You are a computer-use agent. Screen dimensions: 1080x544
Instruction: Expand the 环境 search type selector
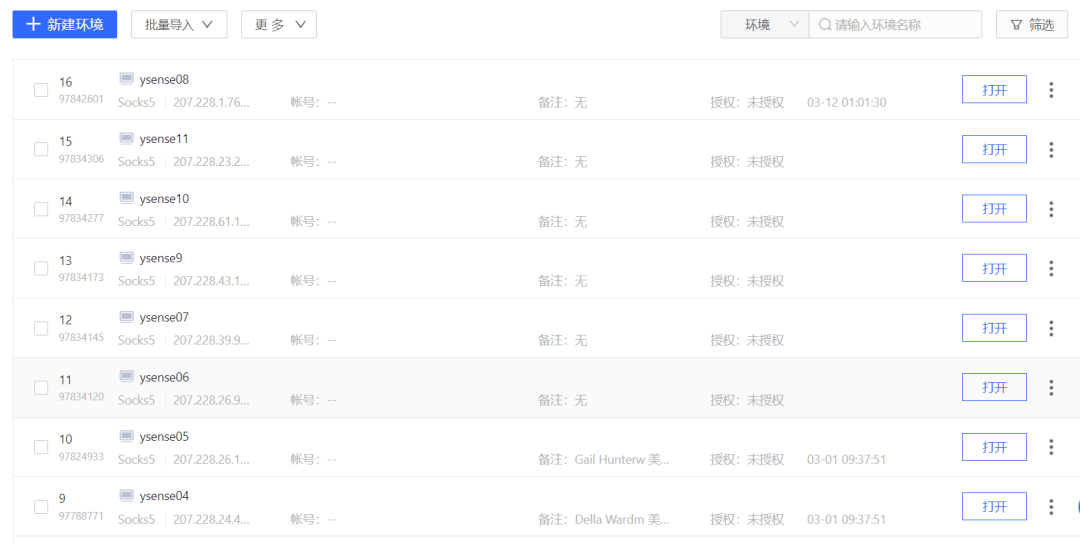pyautogui.click(x=765, y=25)
